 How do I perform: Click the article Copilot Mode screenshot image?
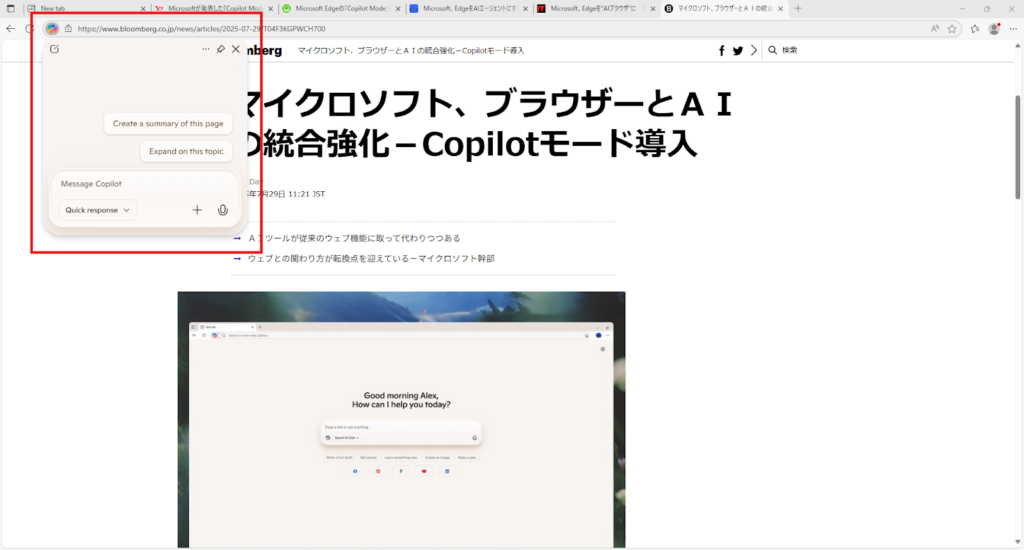(401, 419)
